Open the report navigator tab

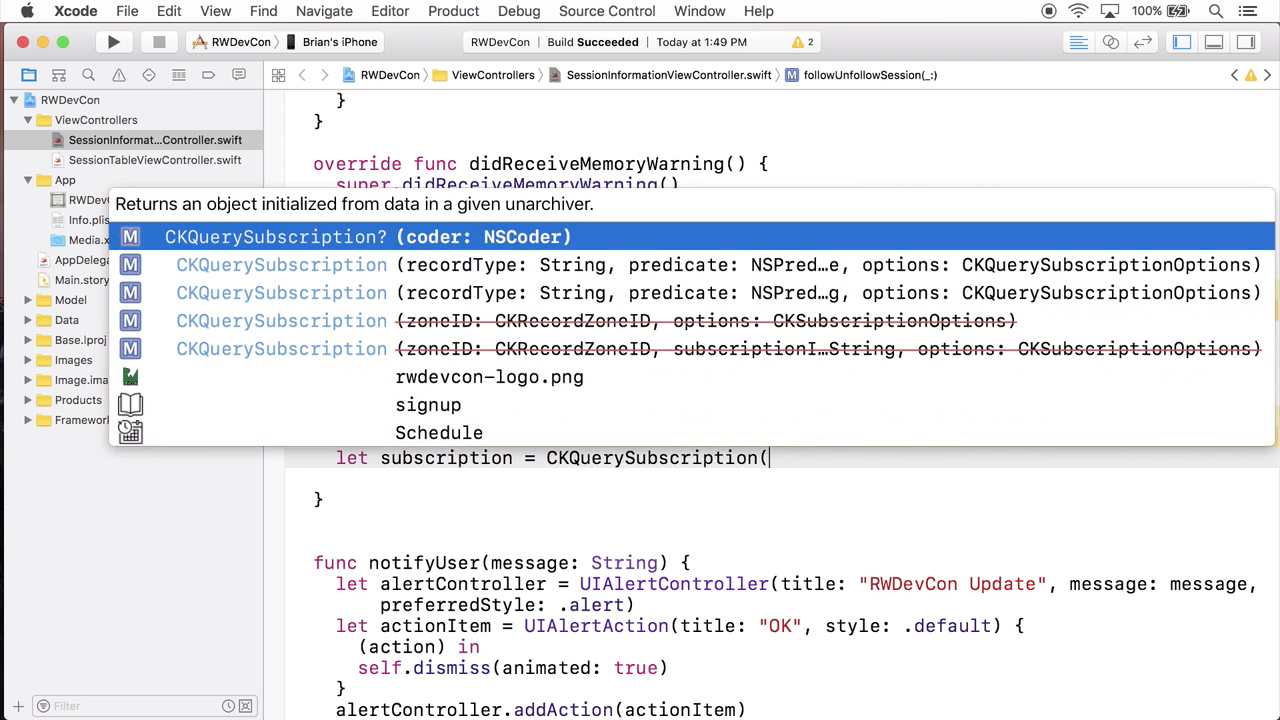point(239,75)
